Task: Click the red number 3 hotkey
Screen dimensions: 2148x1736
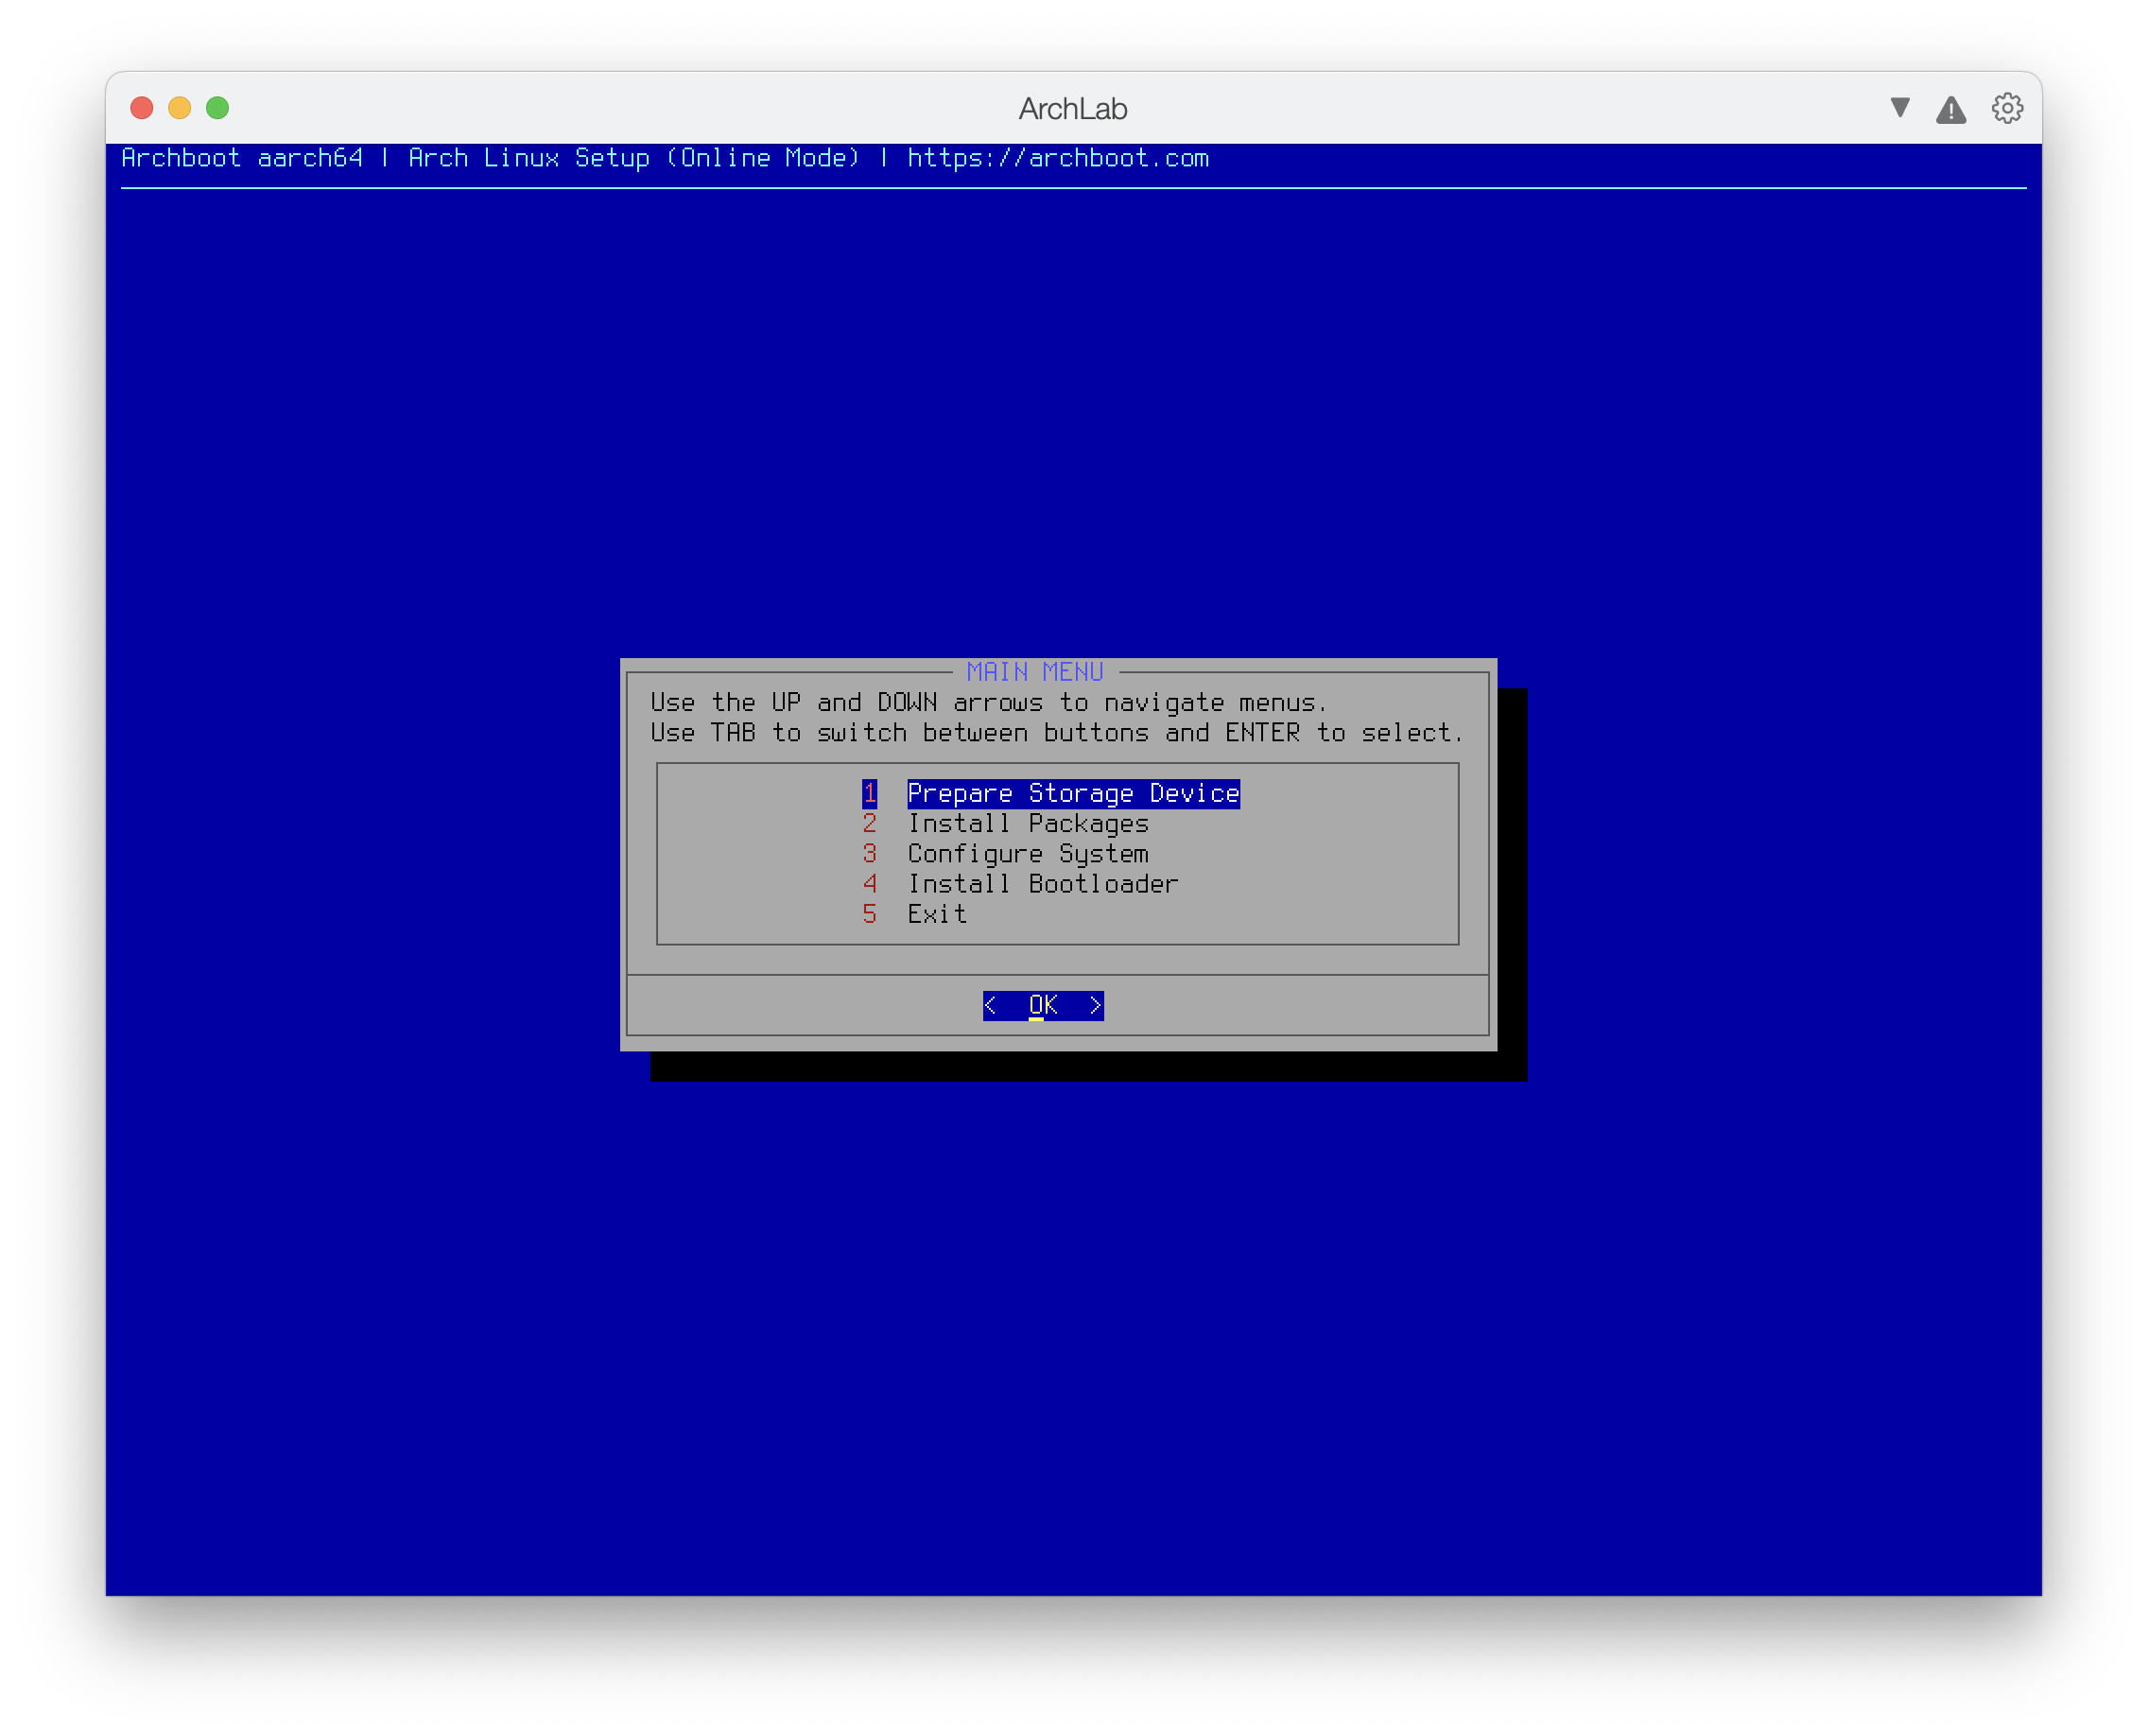Action: point(869,854)
